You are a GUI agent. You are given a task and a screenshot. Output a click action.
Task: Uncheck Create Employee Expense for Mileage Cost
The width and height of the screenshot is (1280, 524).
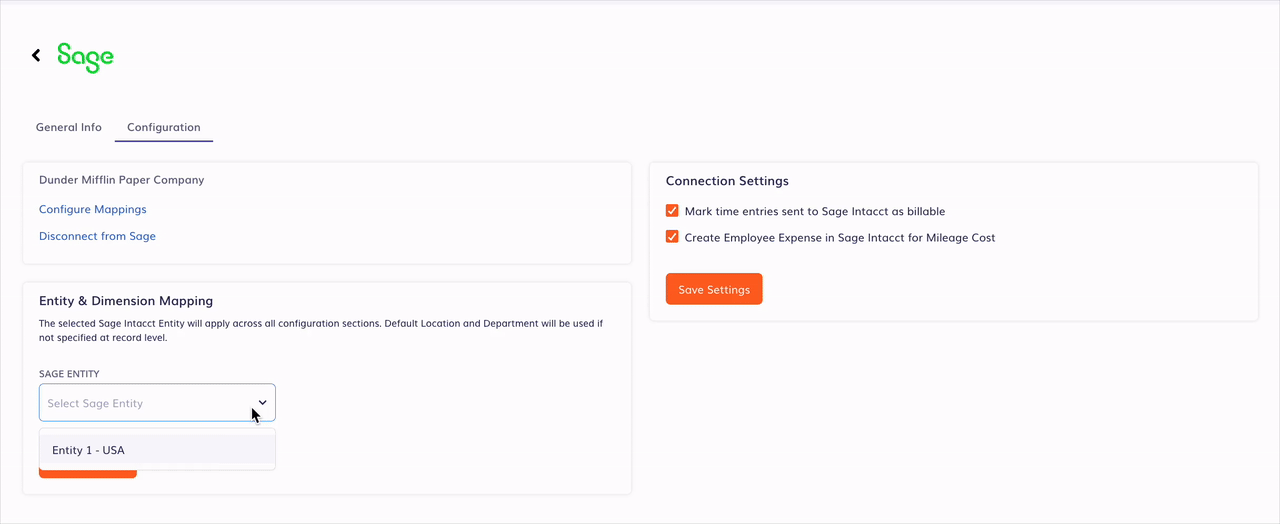pyautogui.click(x=672, y=237)
